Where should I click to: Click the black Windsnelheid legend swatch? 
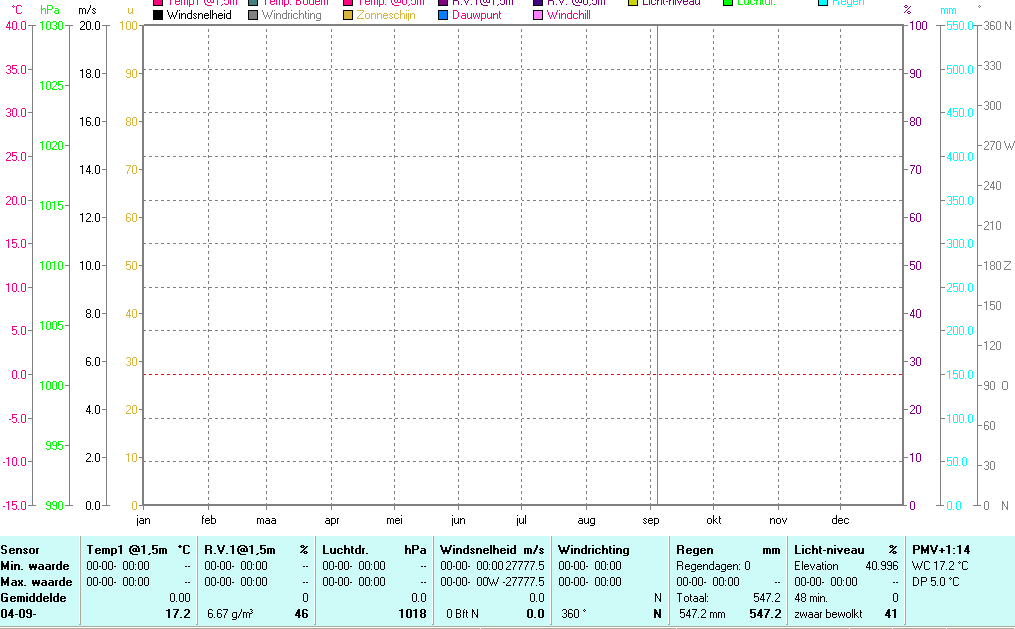point(158,15)
